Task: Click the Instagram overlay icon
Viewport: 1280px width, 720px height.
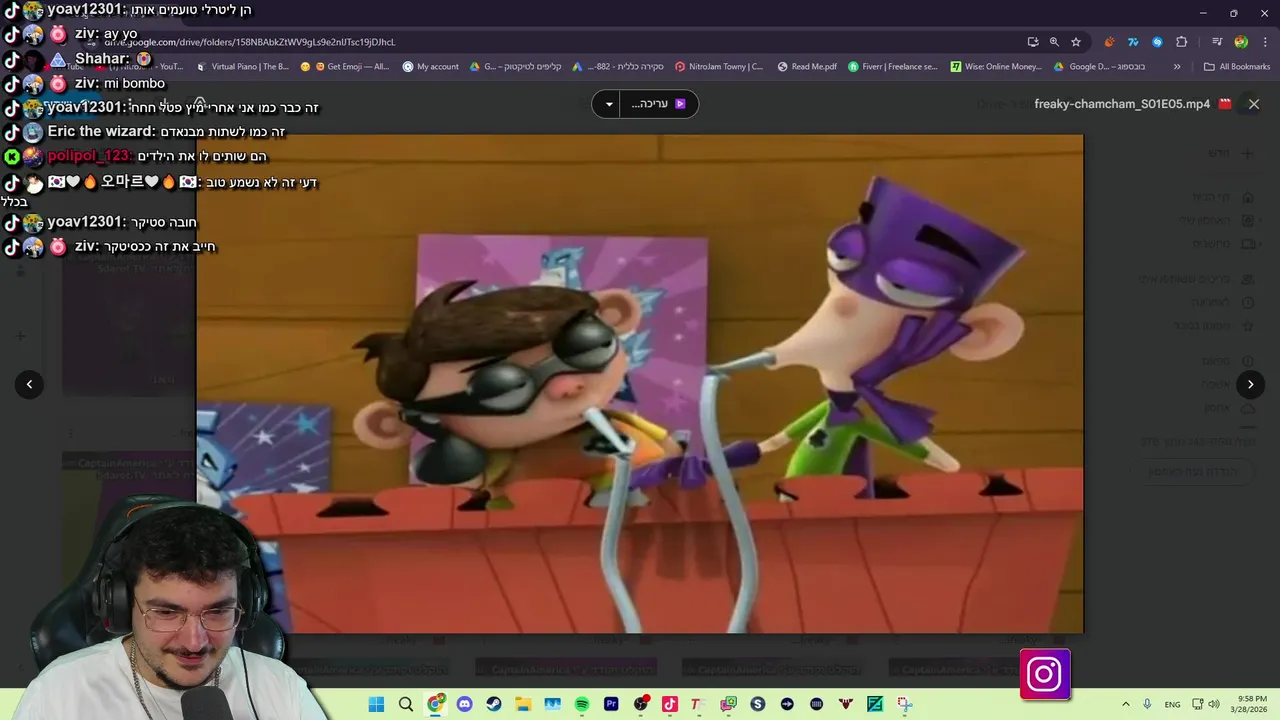Action: (1045, 674)
